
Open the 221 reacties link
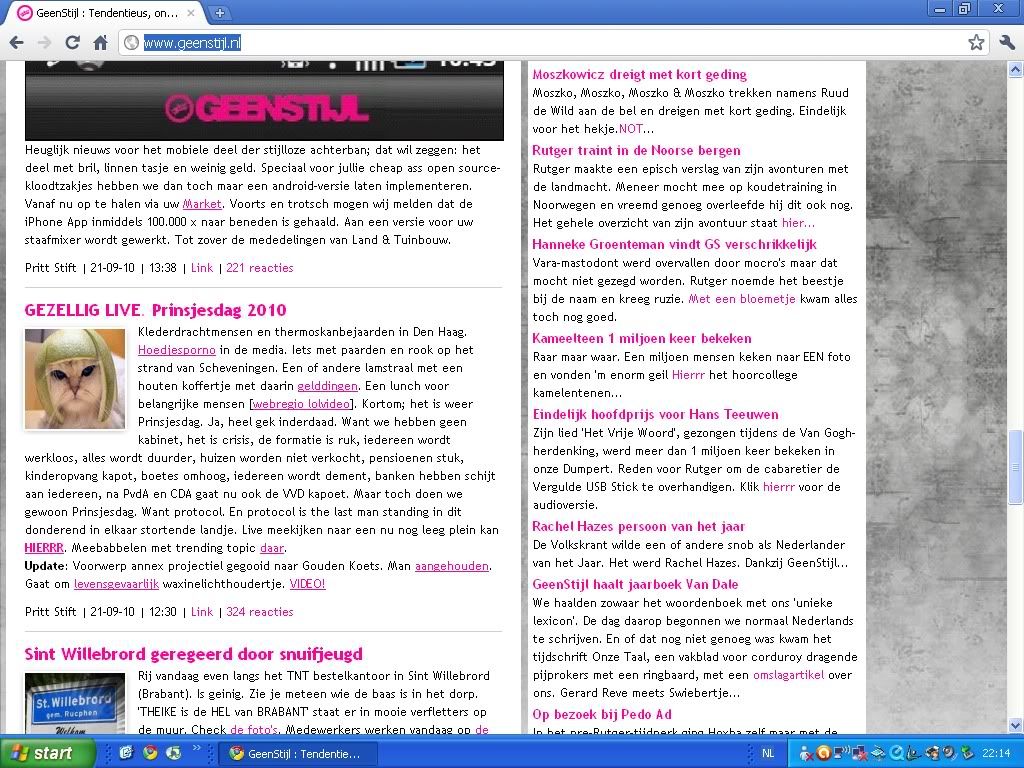(x=260, y=268)
